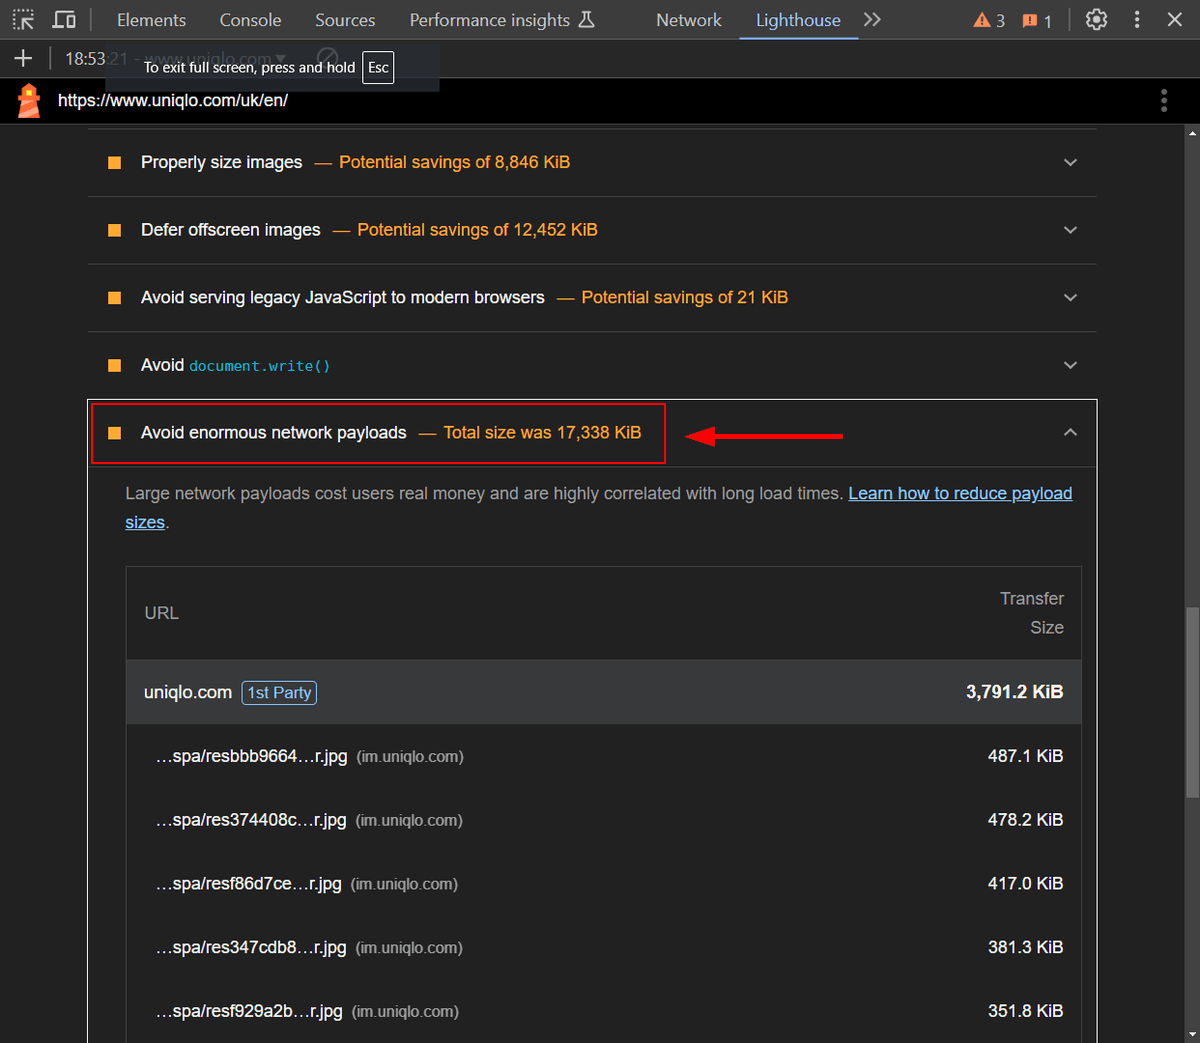Click the Defer offscreen images warning square

(114, 230)
